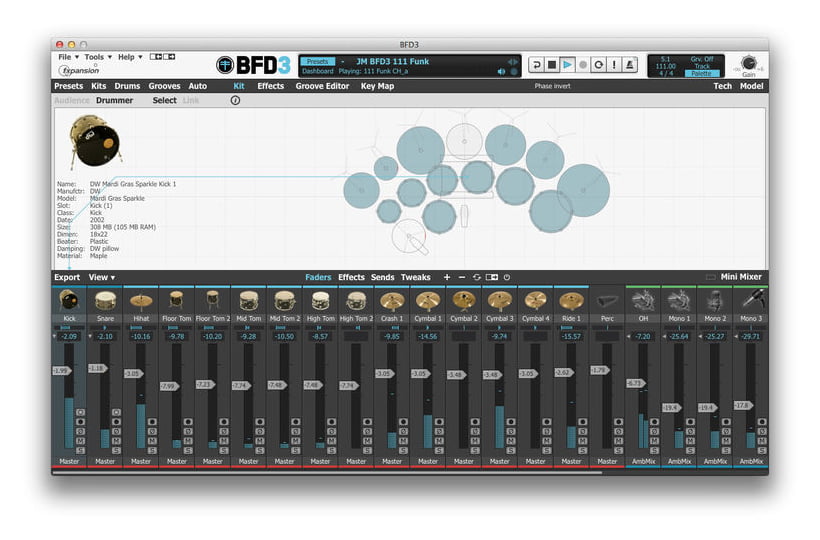Select the OH ambient mic channel image
The width and height of the screenshot is (820, 540).
643,301
